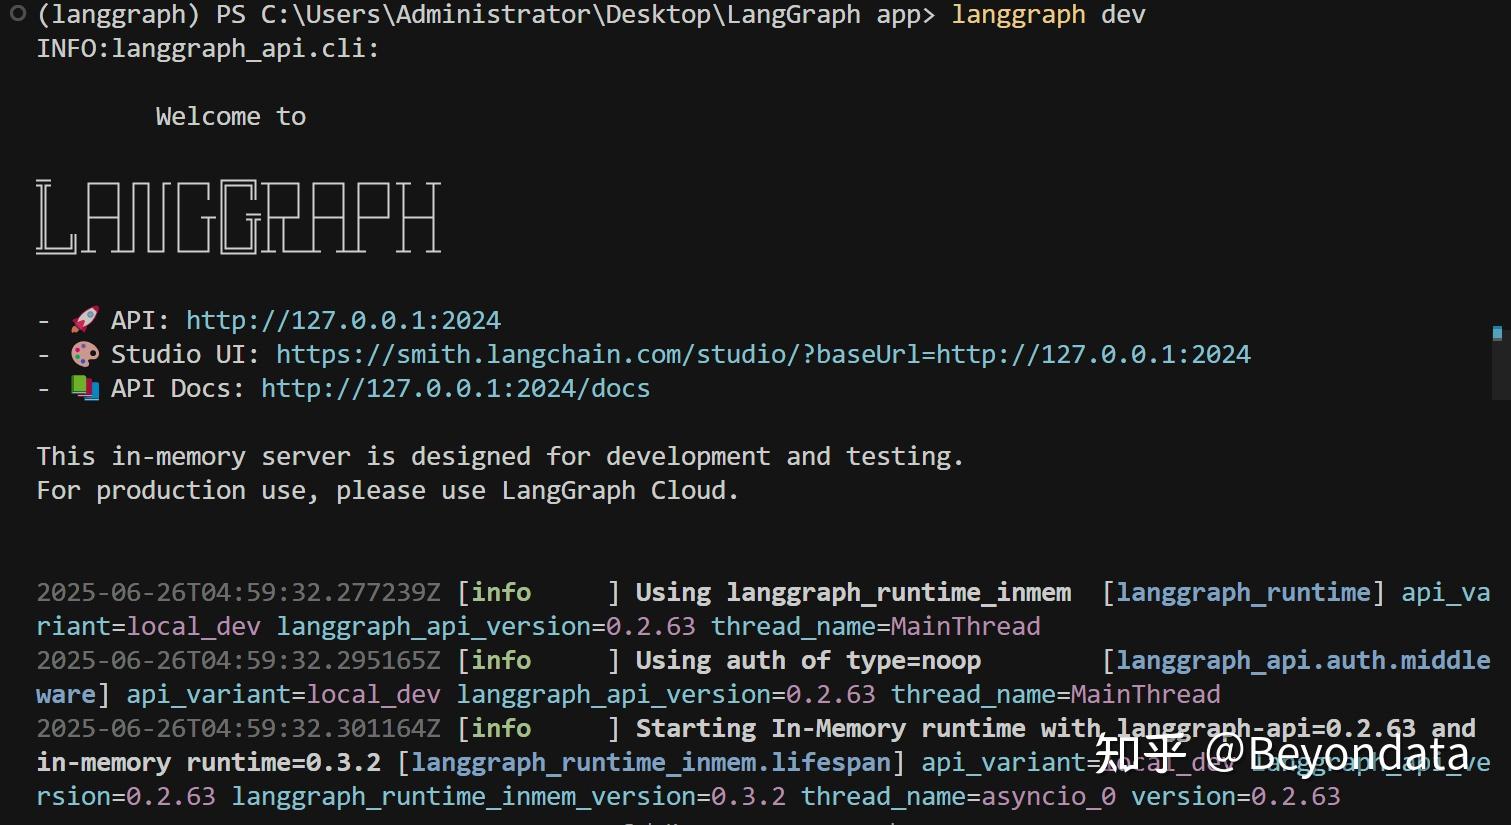Click the books emoji next to API Docs

(85, 388)
